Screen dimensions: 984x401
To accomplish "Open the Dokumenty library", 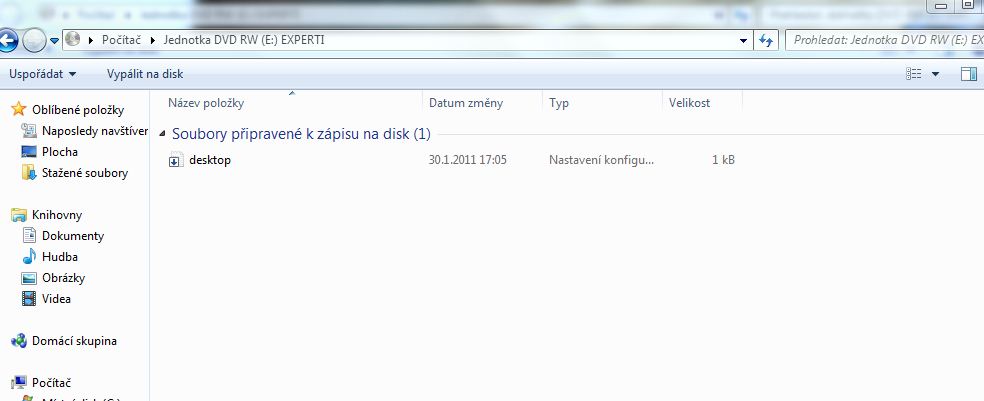I will [73, 236].
